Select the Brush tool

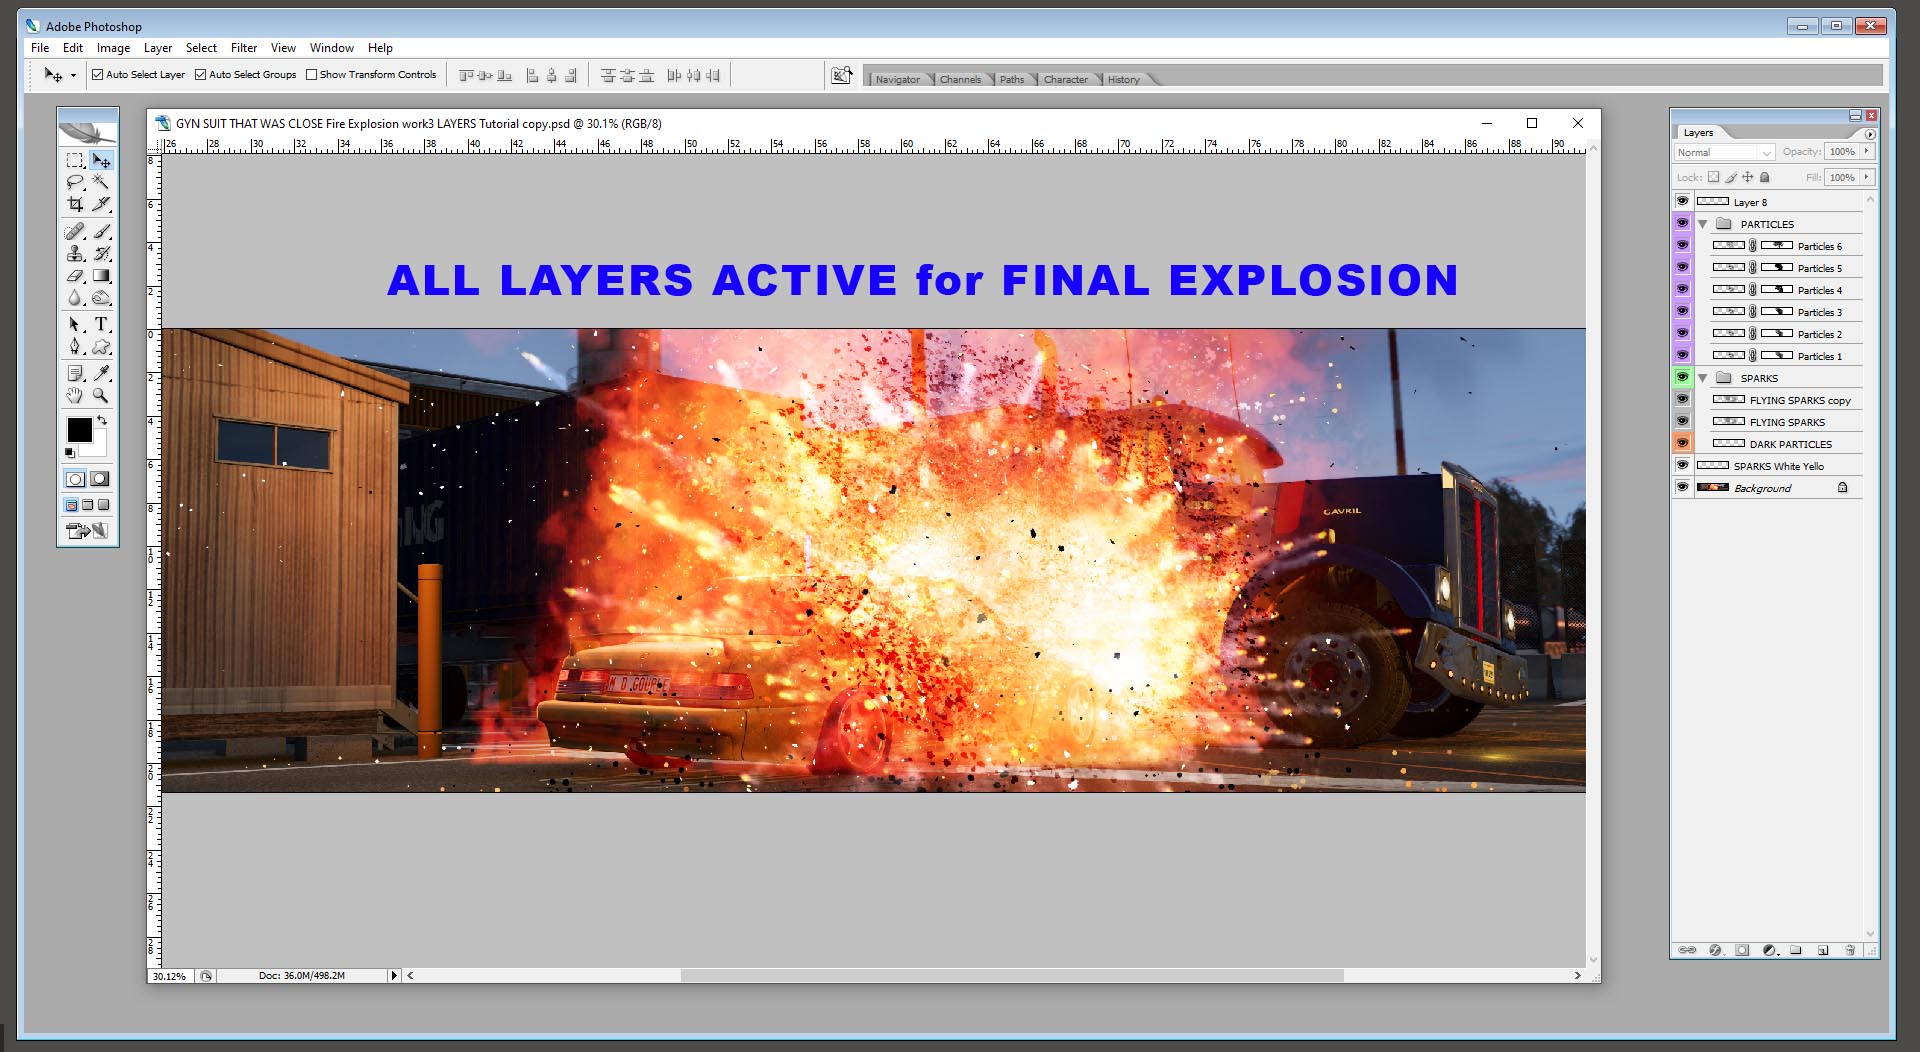[x=101, y=231]
